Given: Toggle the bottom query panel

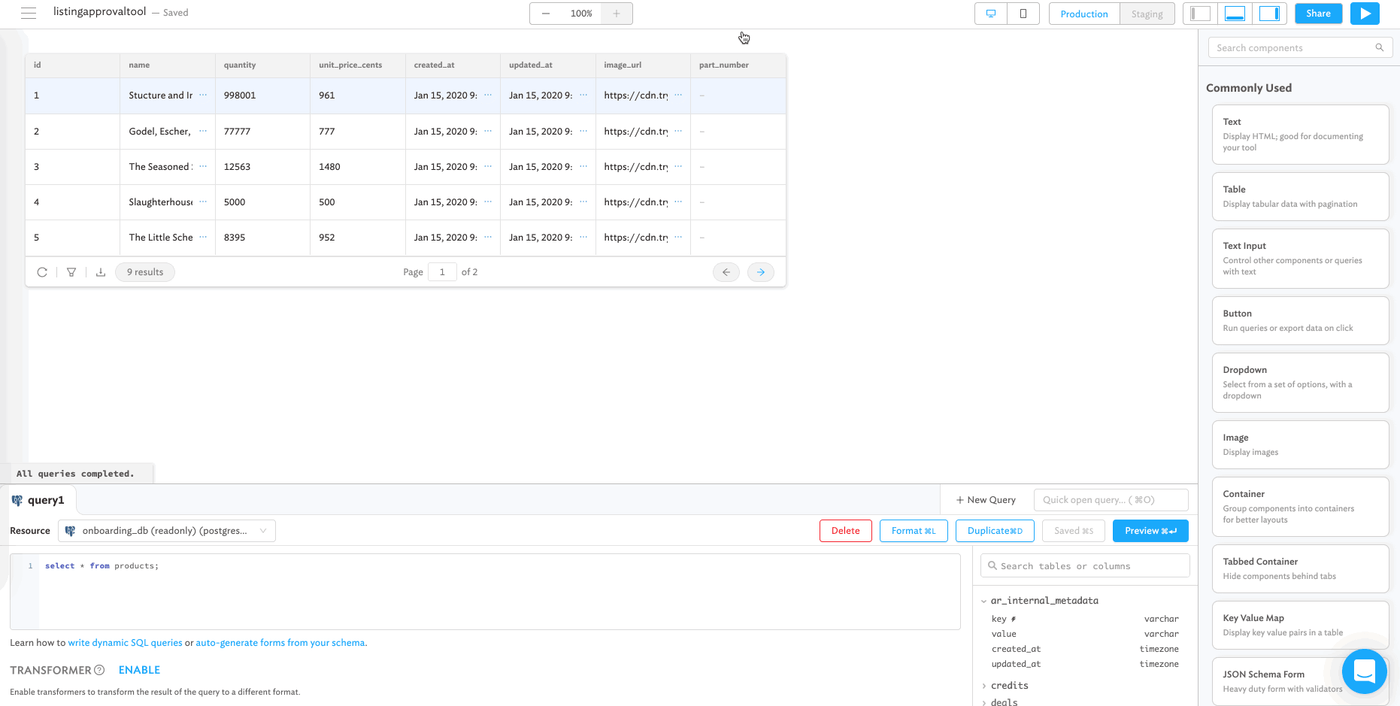Looking at the screenshot, I should click(1235, 14).
